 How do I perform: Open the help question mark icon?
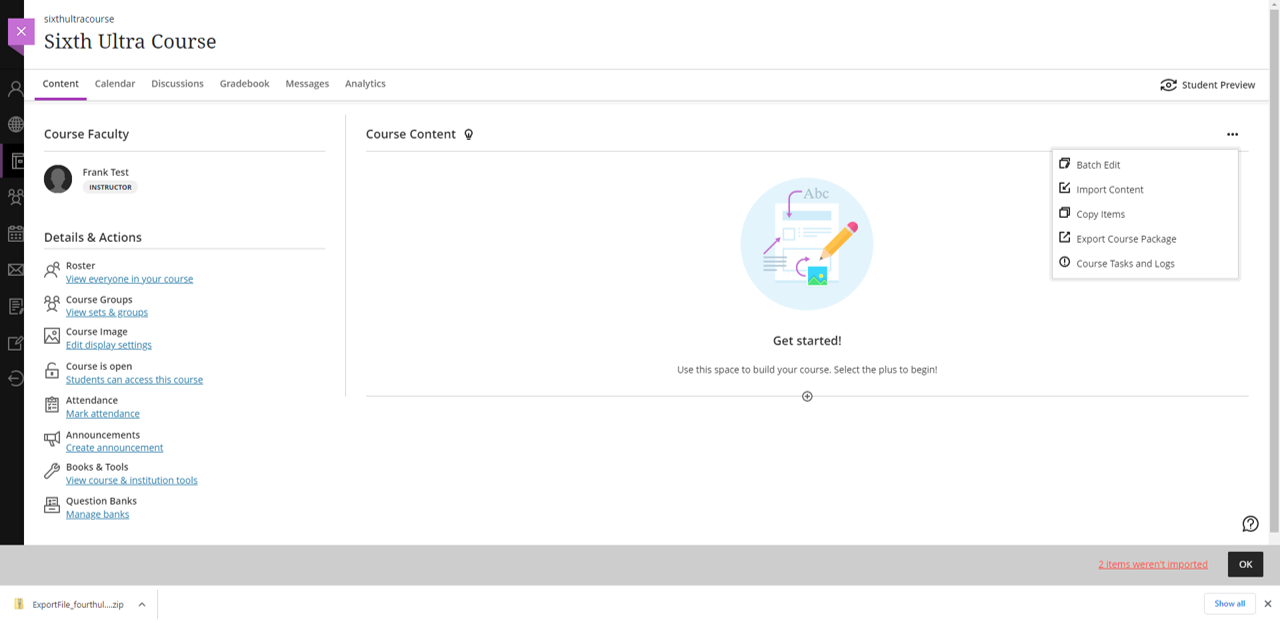click(x=1250, y=524)
